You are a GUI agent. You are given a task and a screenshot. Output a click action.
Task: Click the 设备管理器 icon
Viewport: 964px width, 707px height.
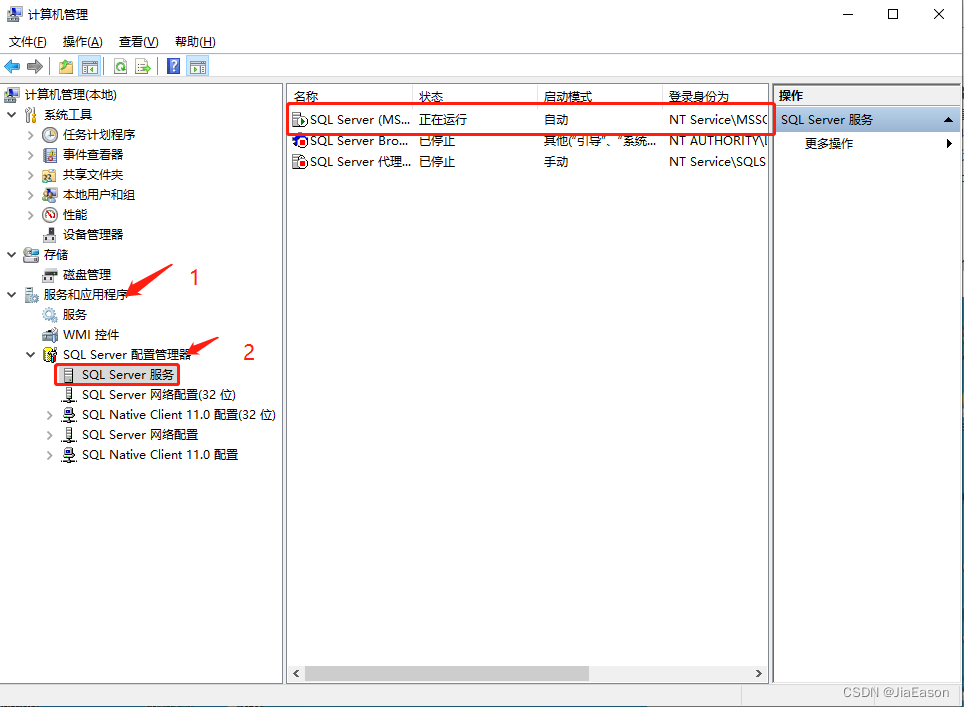50,235
